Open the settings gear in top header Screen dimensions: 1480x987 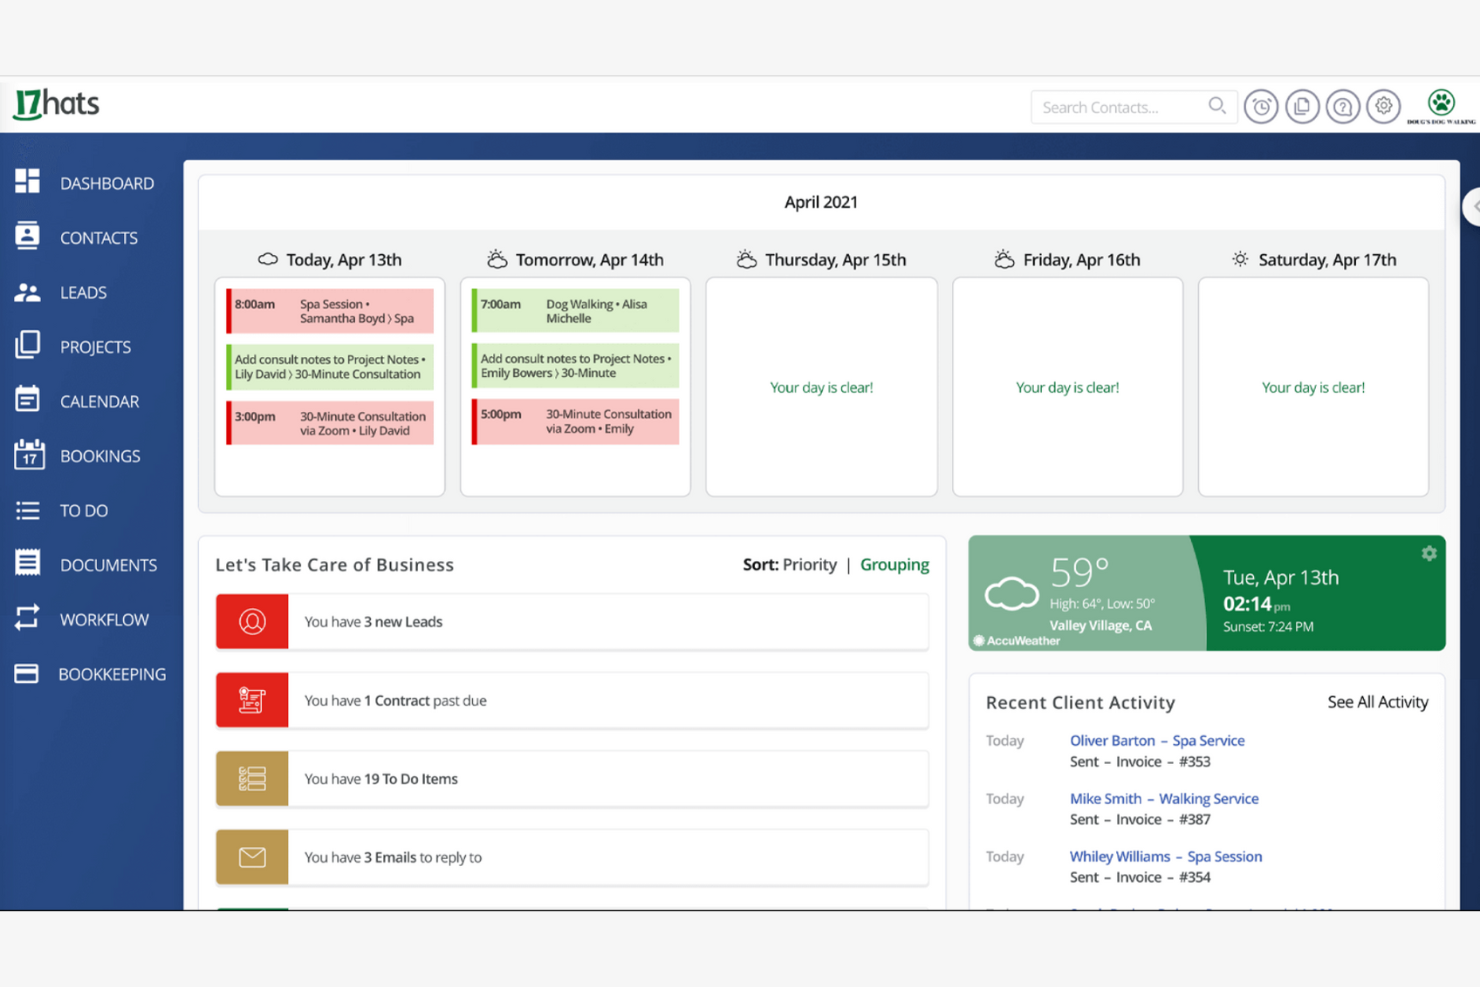pos(1384,106)
